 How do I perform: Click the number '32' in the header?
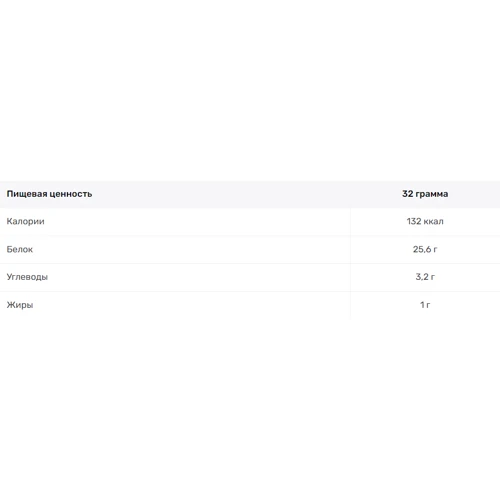[x=408, y=194]
